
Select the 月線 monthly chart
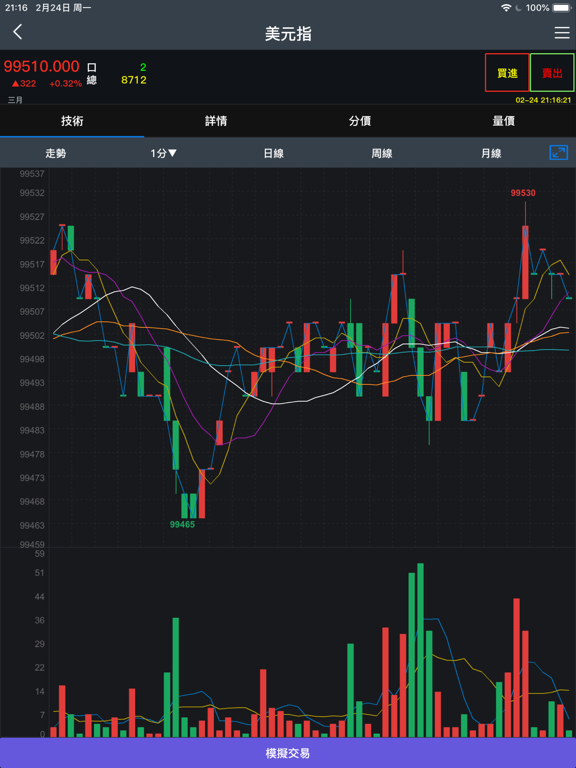(491, 153)
